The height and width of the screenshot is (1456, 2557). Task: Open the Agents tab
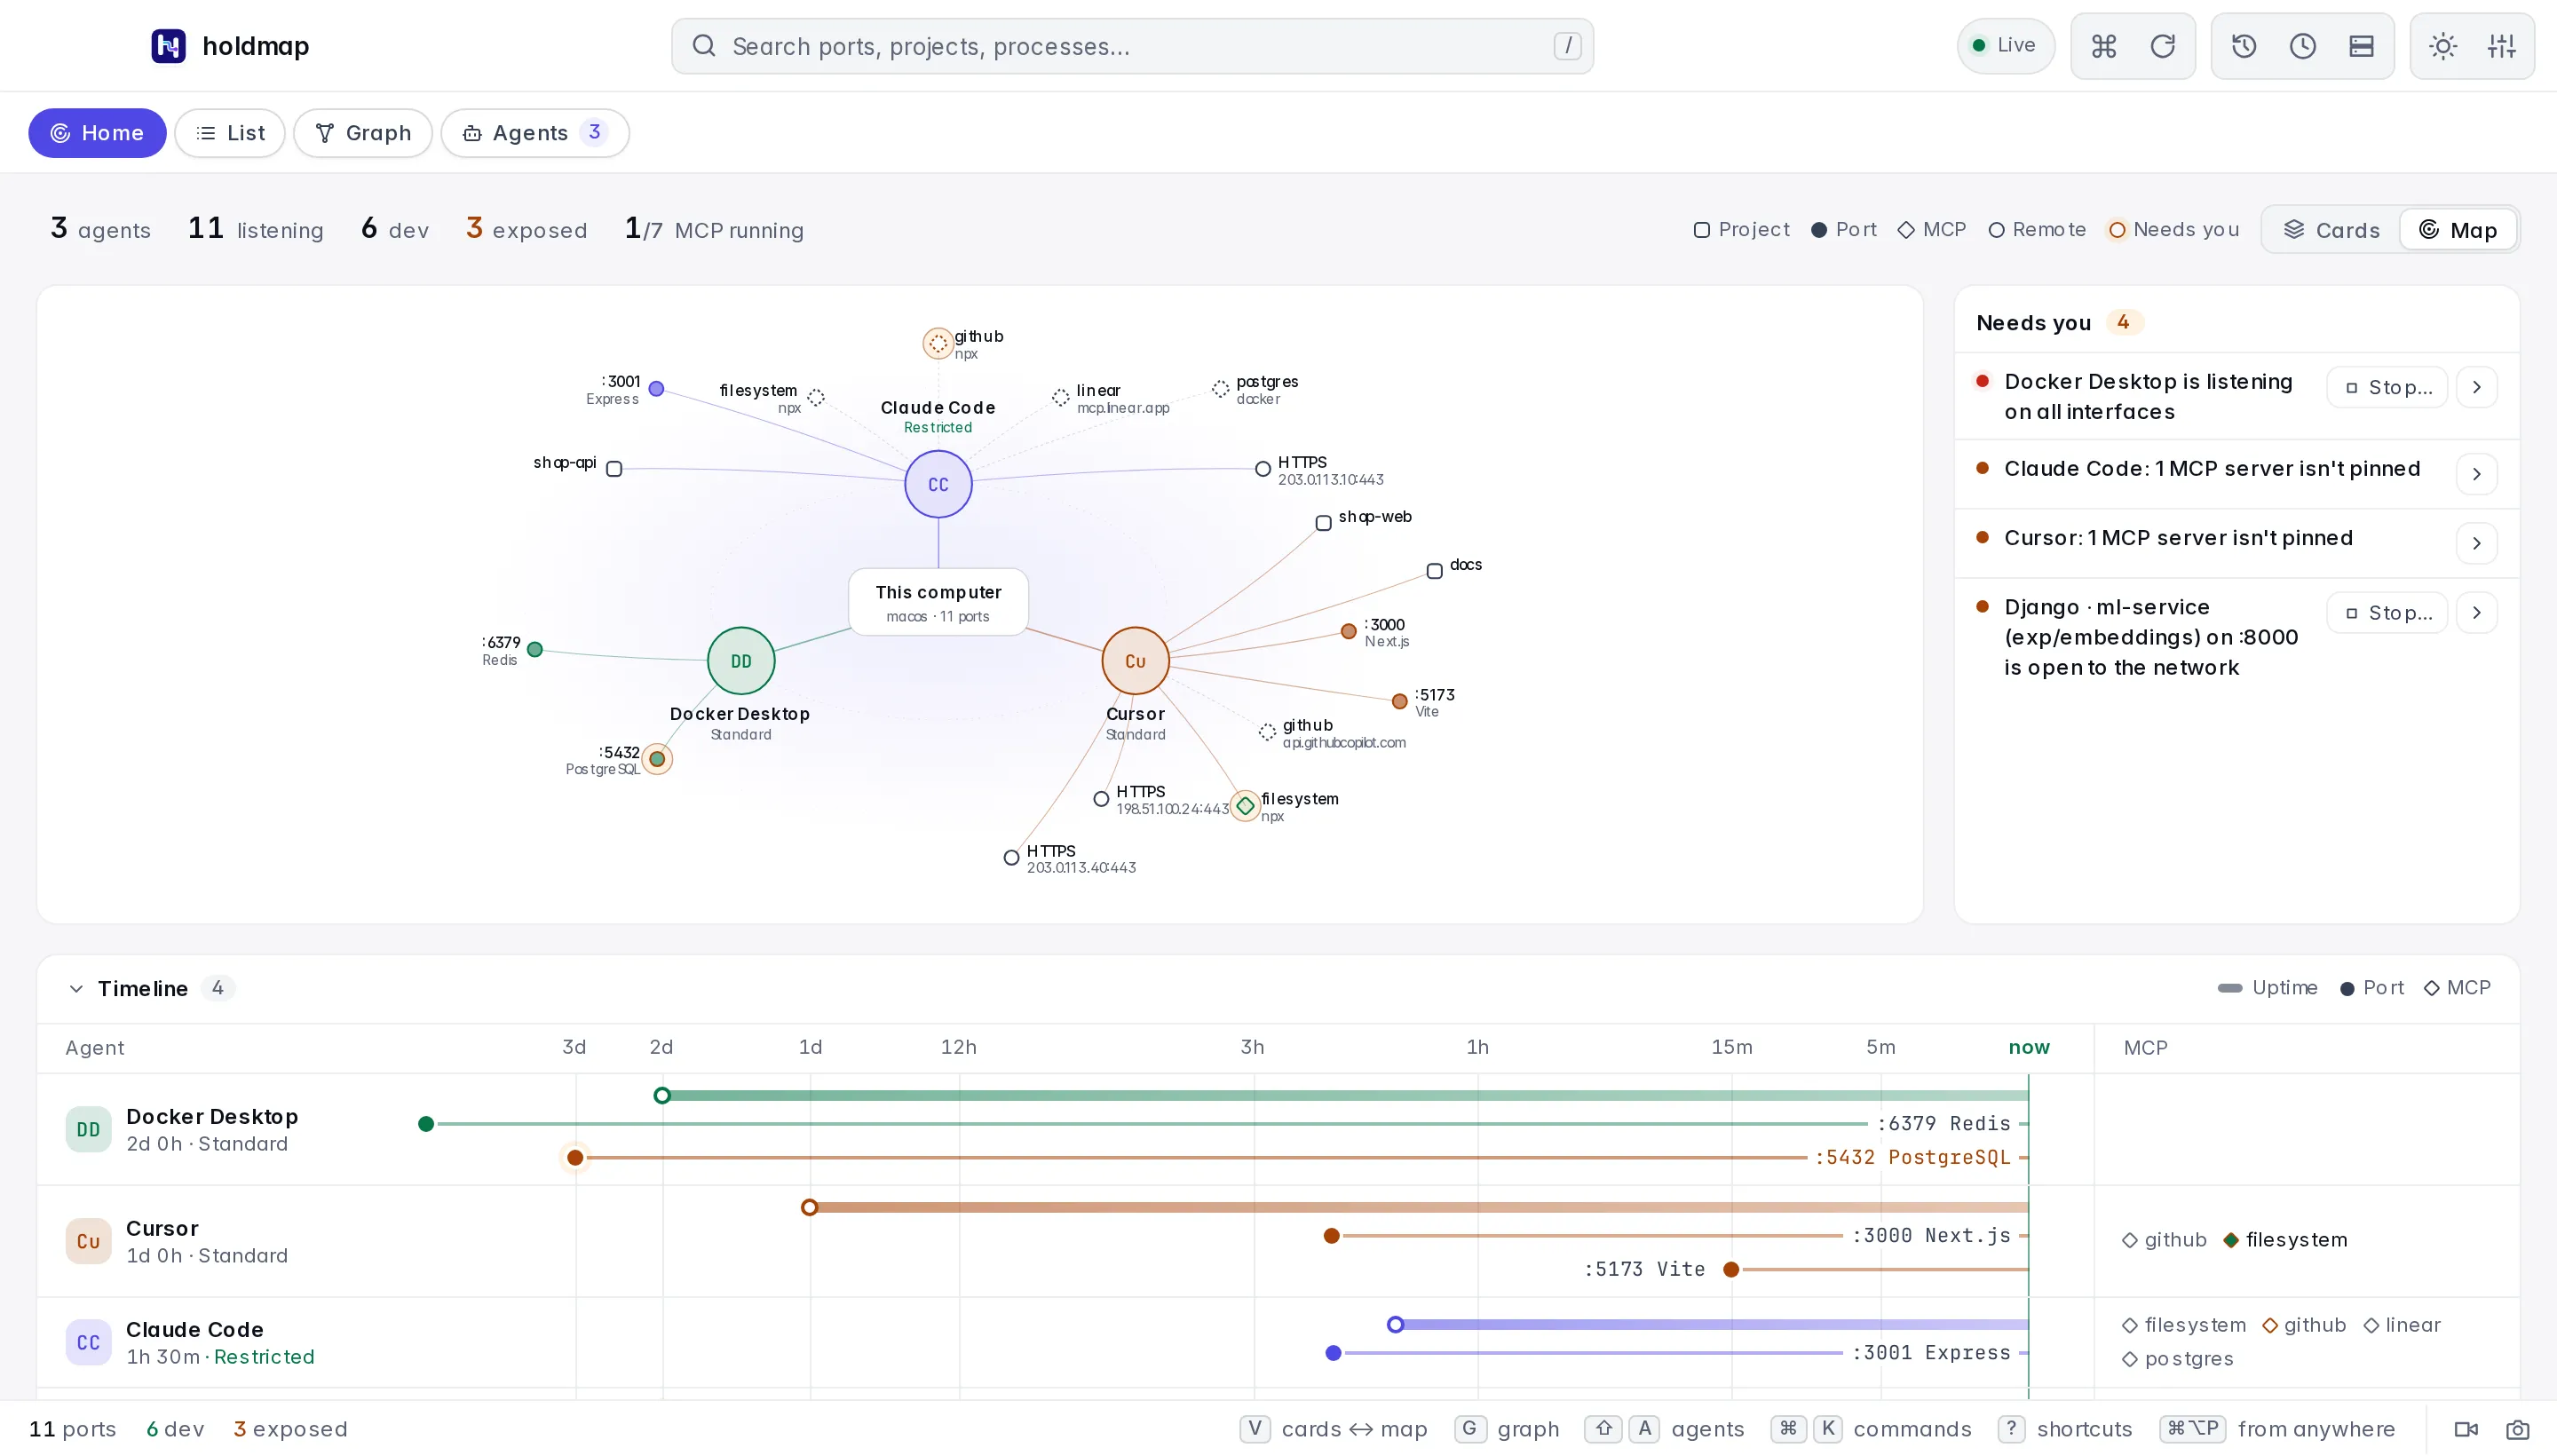[535, 133]
